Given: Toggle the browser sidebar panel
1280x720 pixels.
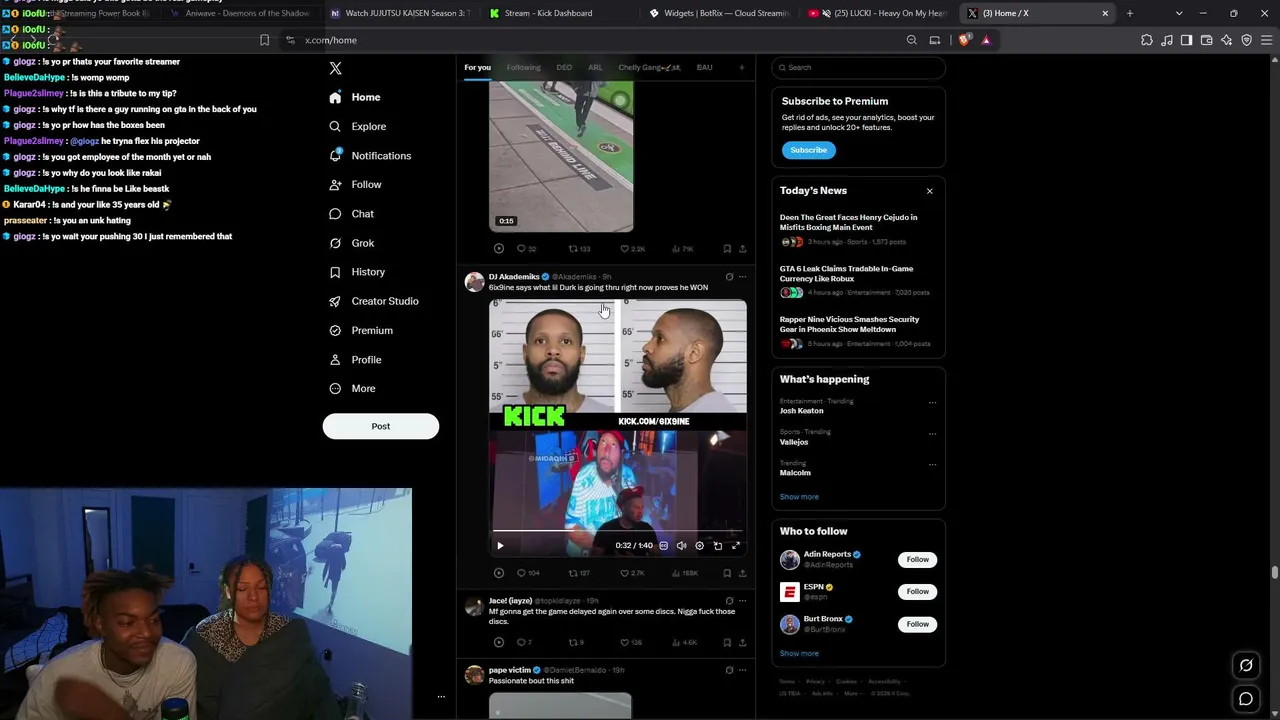Looking at the screenshot, I should pyautogui.click(x=1186, y=40).
